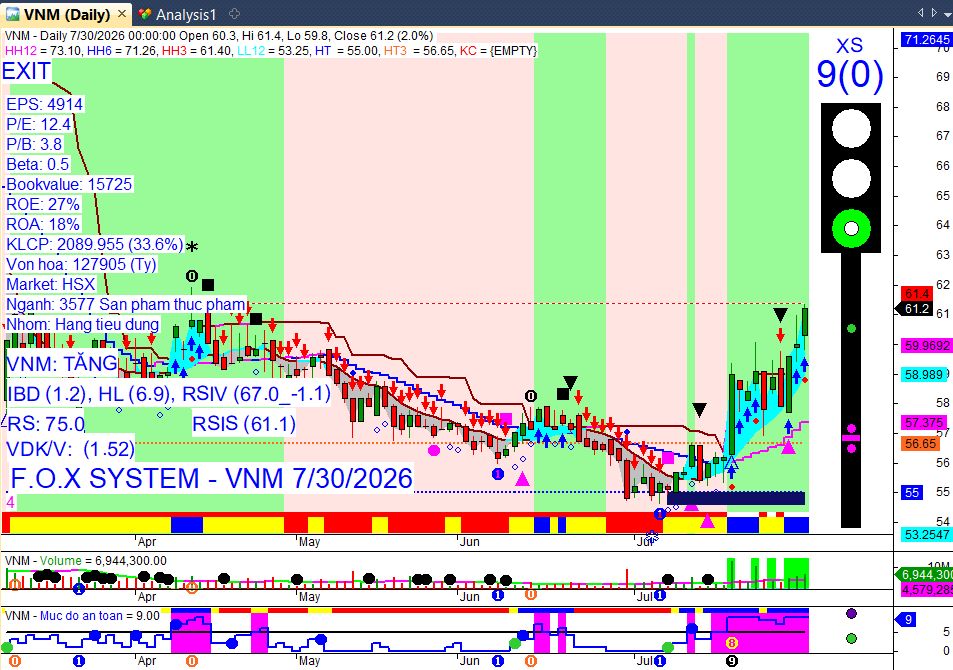Click the cyan 53.2547 price label
The image size is (953, 670).
click(926, 534)
